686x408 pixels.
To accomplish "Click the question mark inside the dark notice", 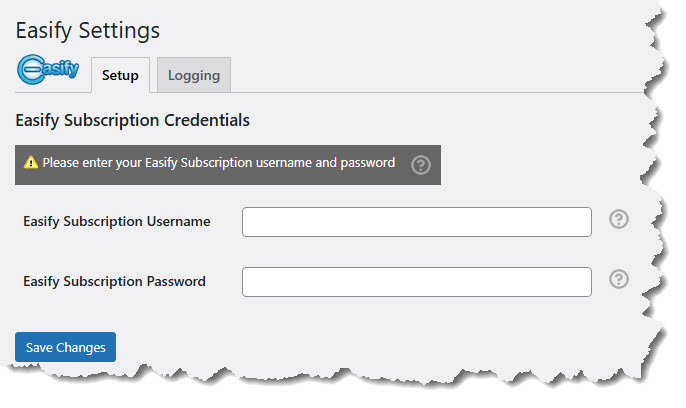I will [421, 165].
